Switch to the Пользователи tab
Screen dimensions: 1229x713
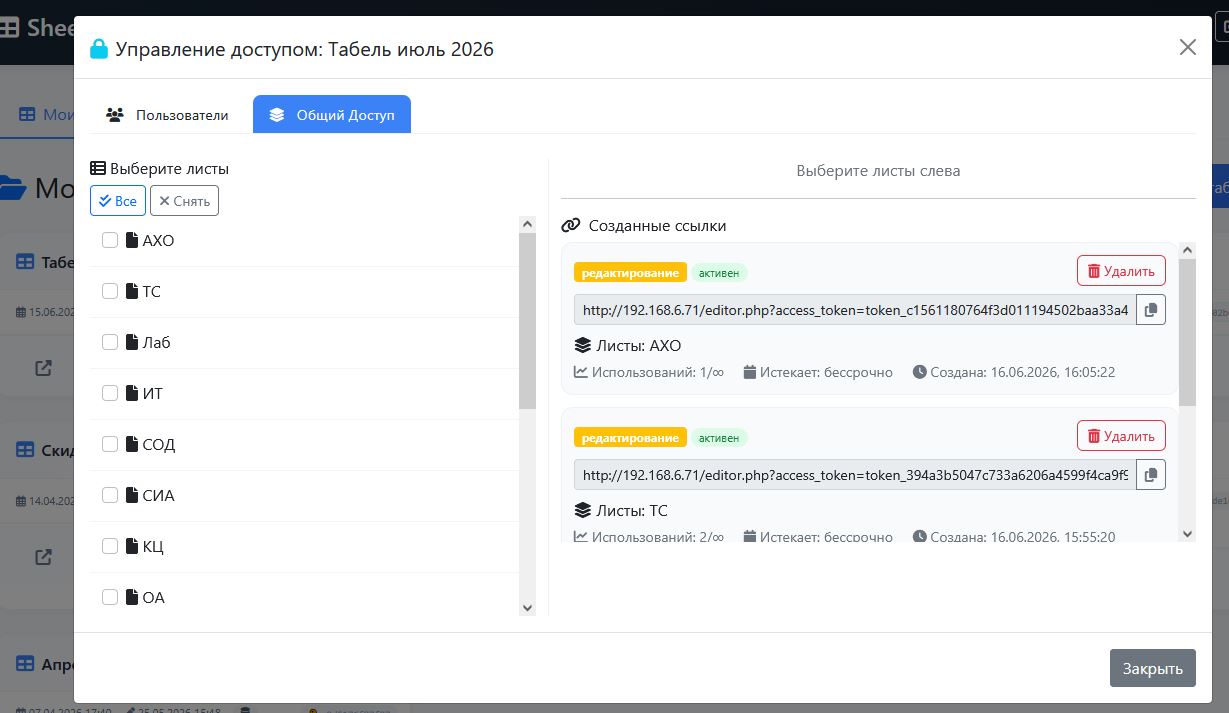tap(167, 115)
